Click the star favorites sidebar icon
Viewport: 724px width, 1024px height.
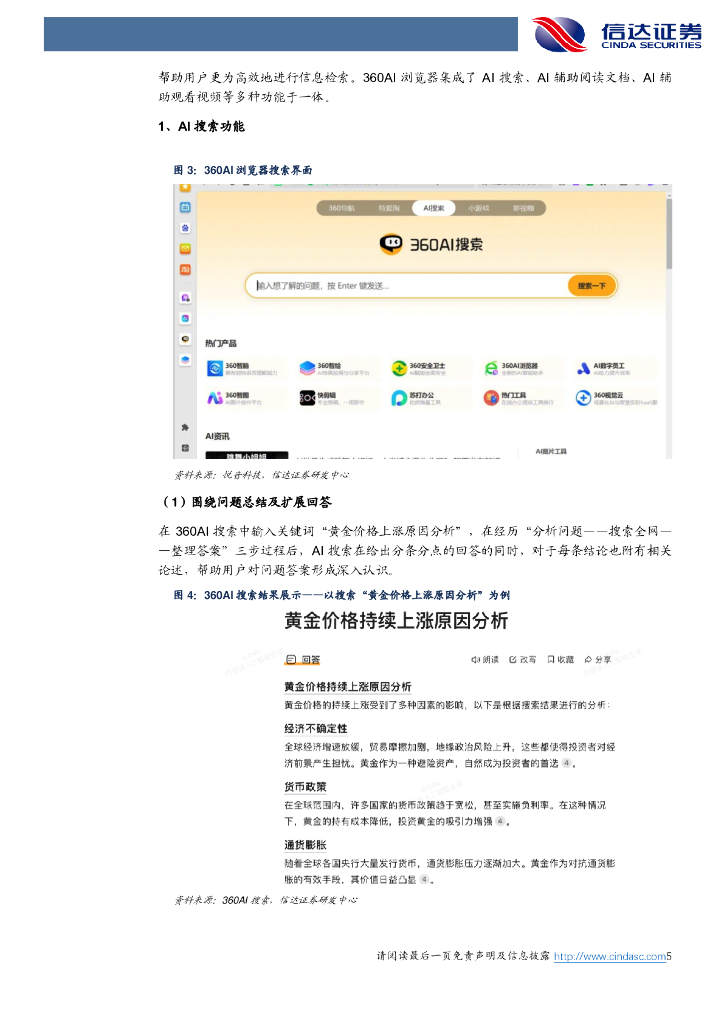(x=185, y=187)
